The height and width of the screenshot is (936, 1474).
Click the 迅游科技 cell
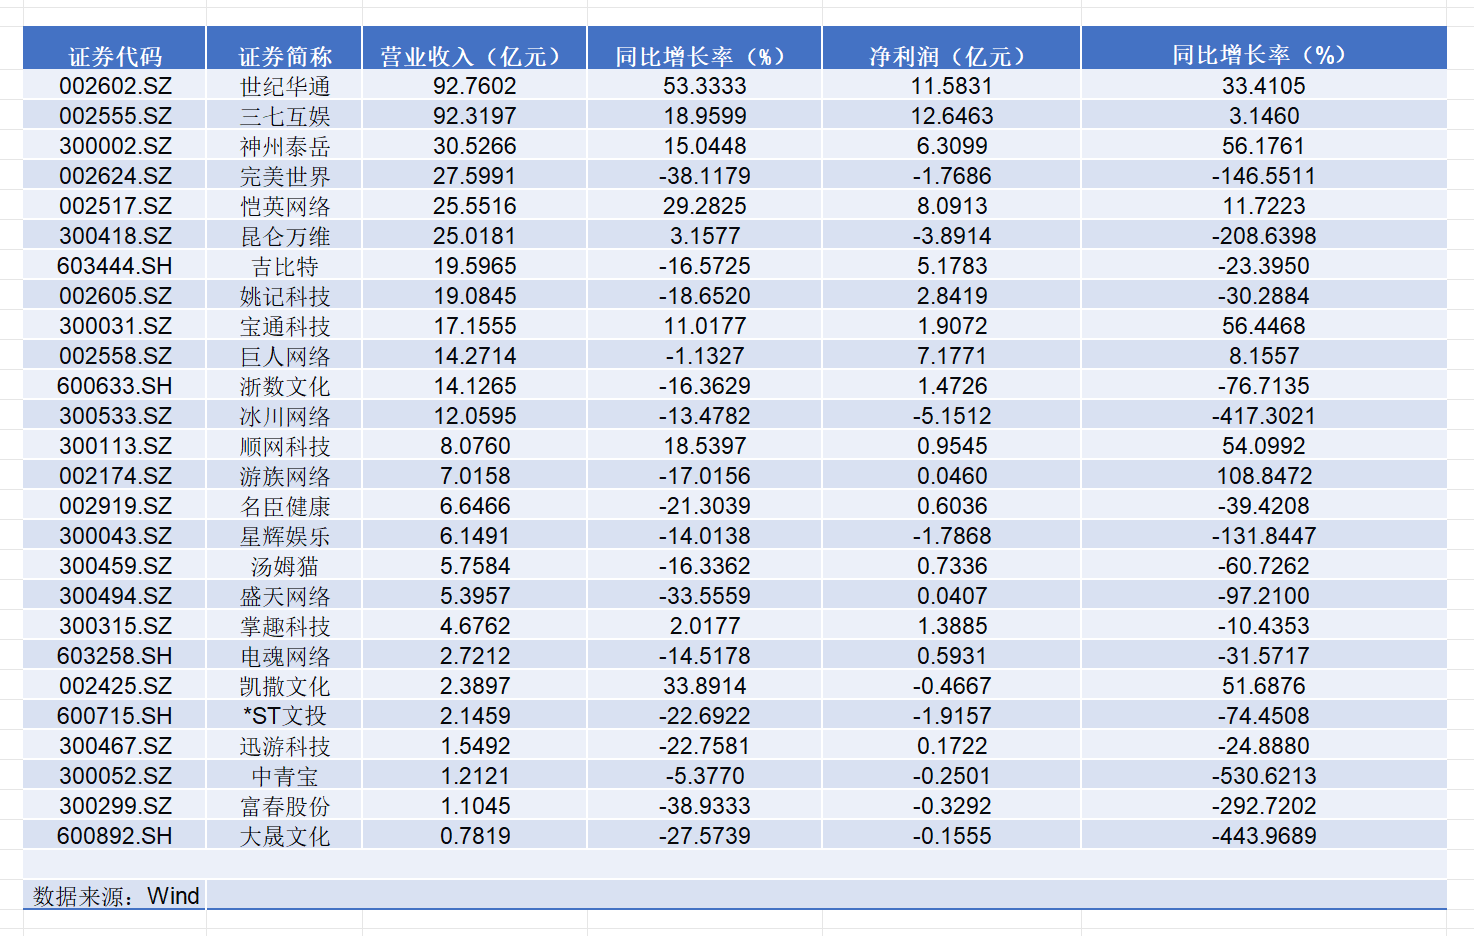tap(285, 746)
